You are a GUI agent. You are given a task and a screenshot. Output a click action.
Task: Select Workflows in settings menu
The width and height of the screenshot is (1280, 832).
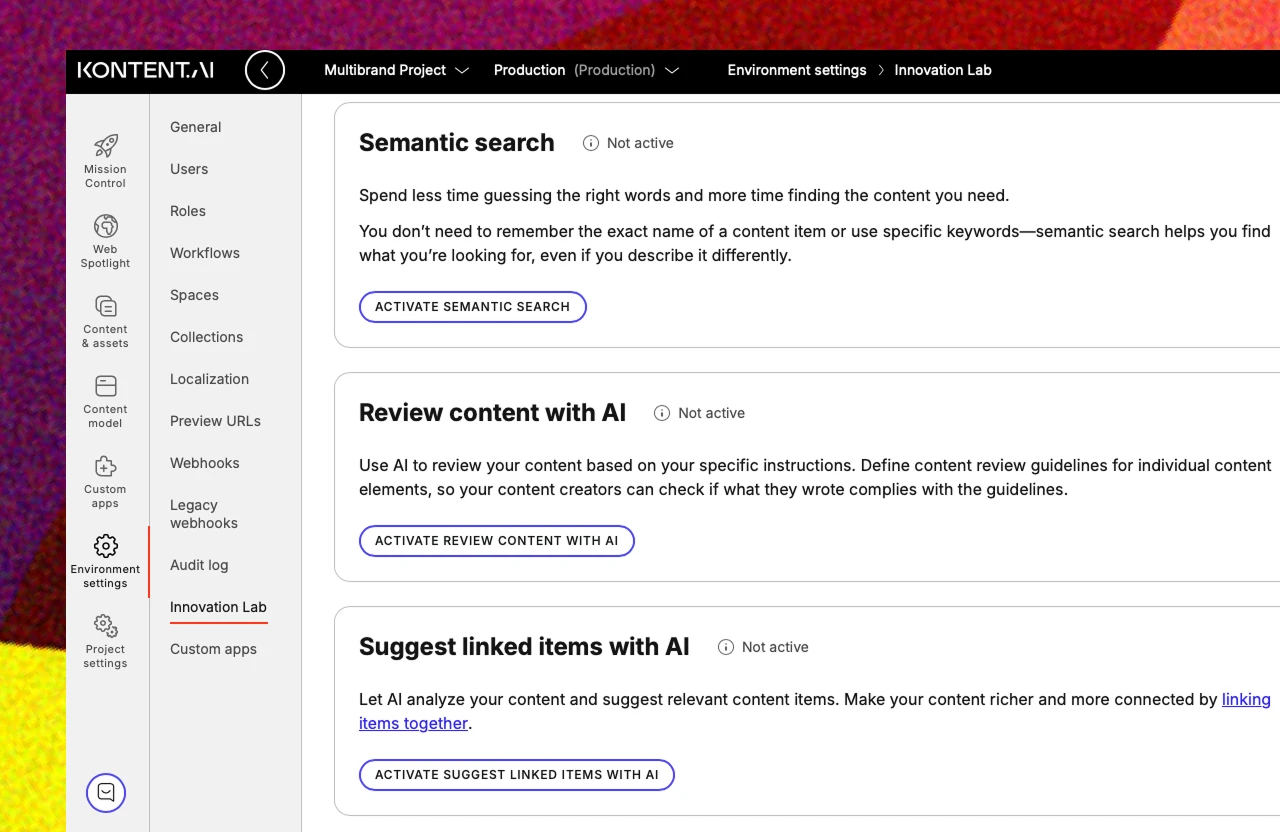[x=205, y=253]
